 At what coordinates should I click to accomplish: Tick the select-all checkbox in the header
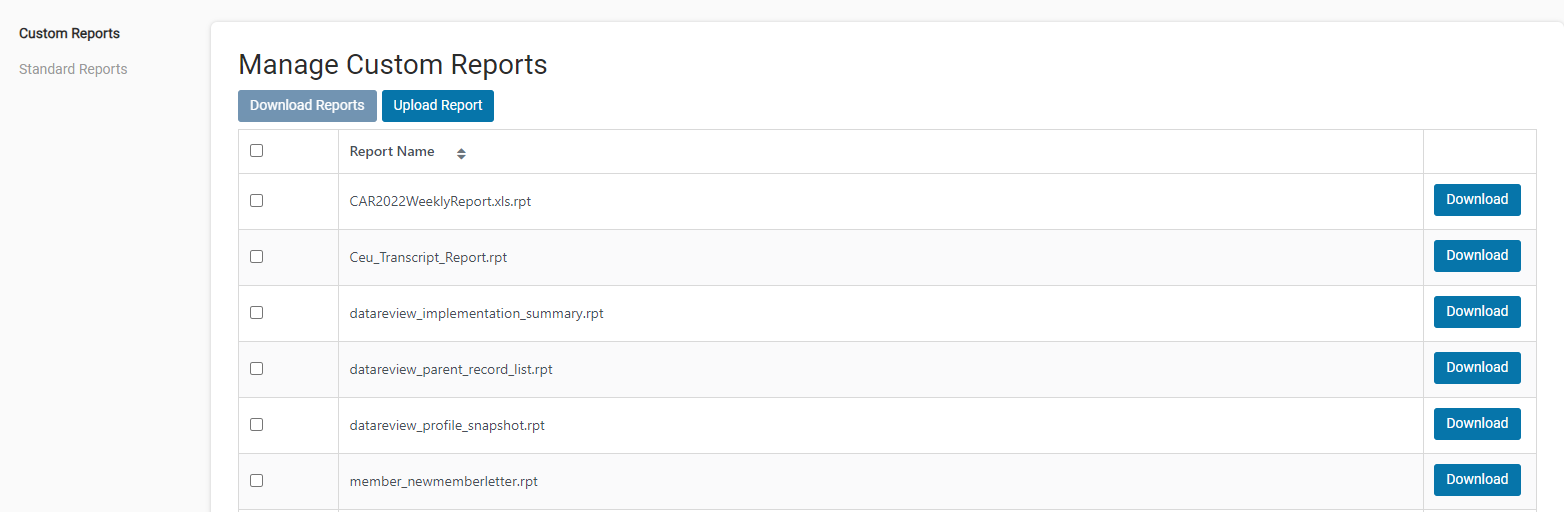(256, 151)
